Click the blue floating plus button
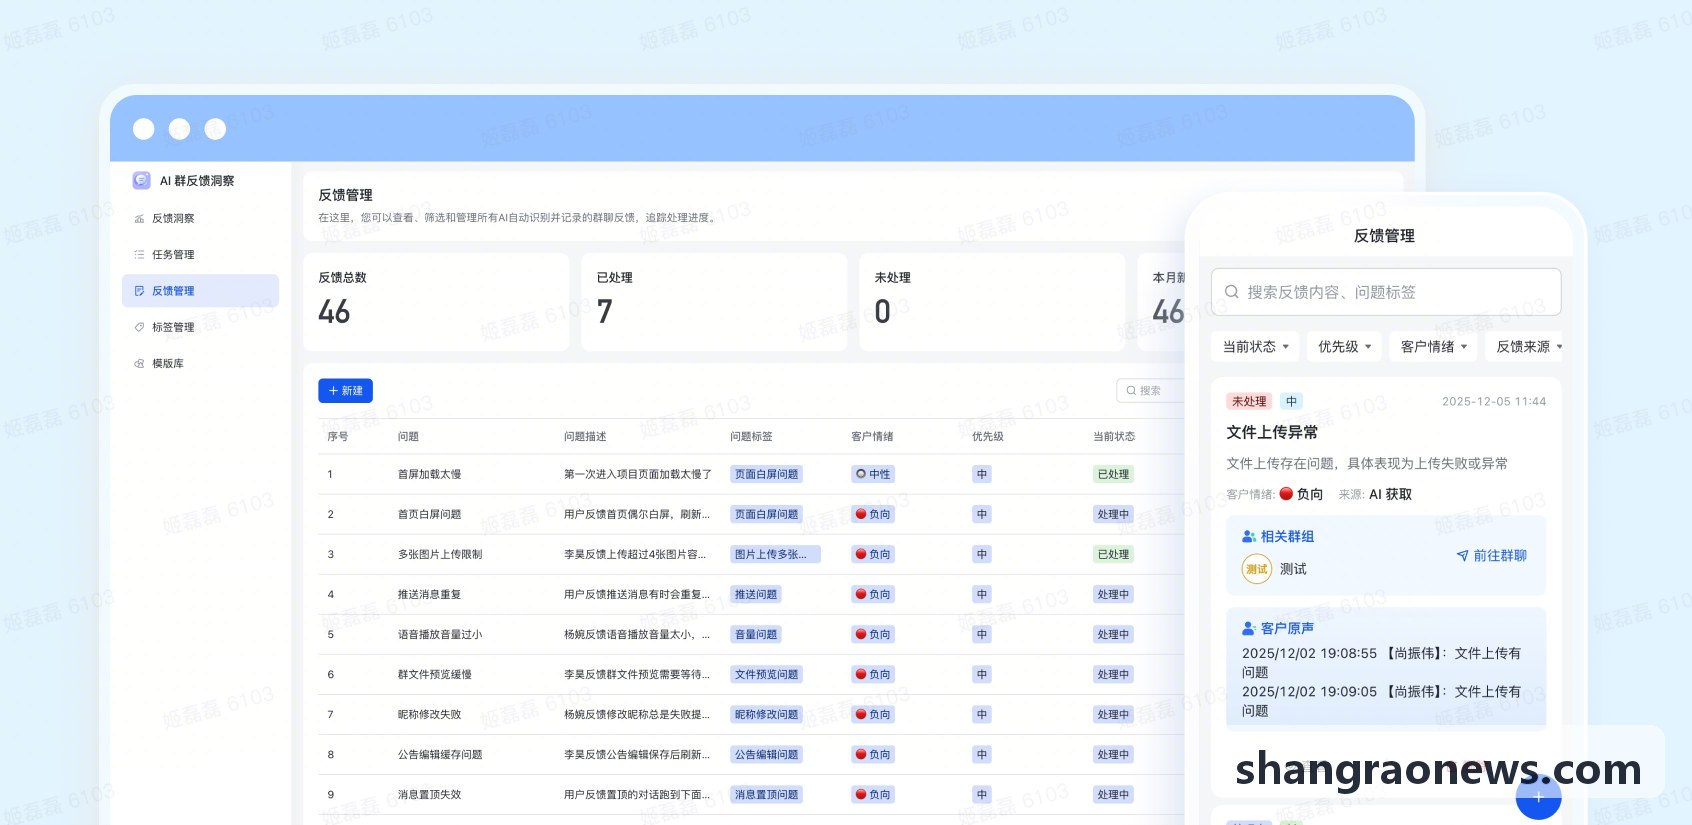Screen dimensions: 1692x825 tap(1538, 797)
